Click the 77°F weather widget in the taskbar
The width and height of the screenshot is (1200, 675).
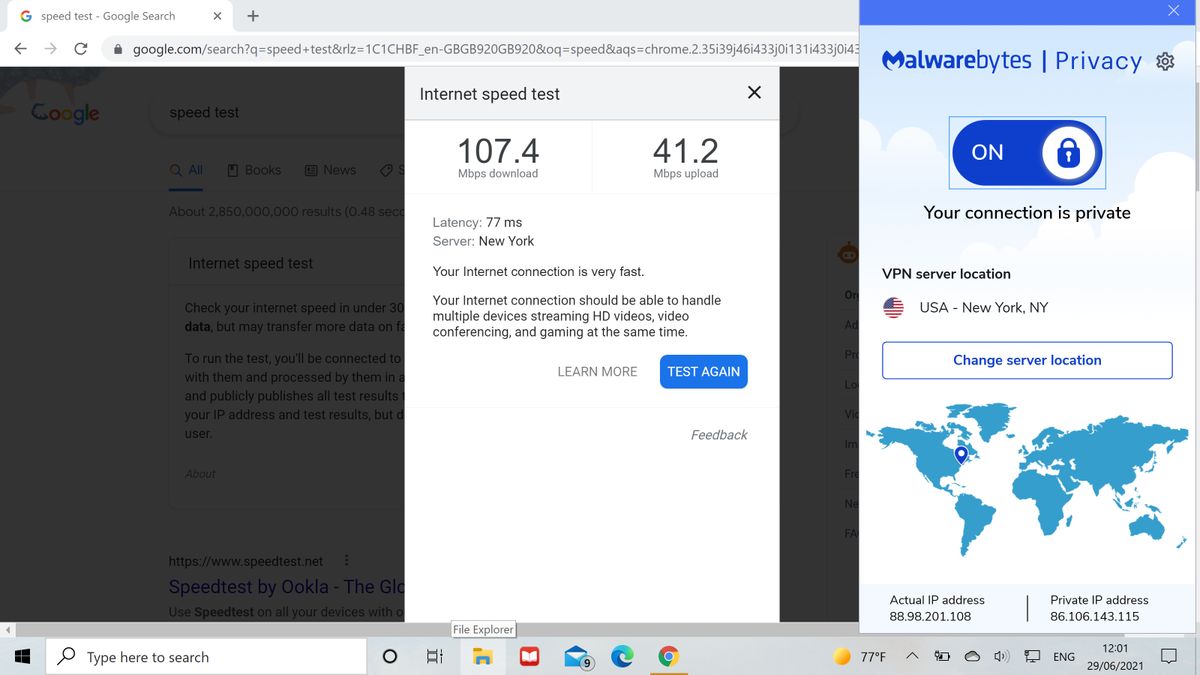857,656
